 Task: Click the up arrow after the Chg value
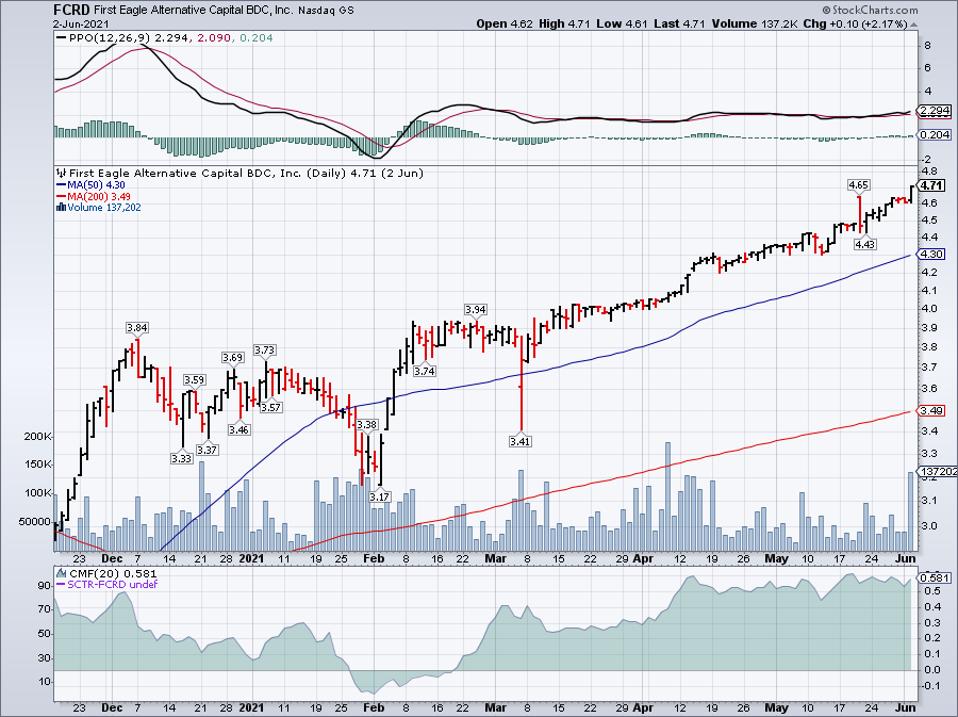913,24
